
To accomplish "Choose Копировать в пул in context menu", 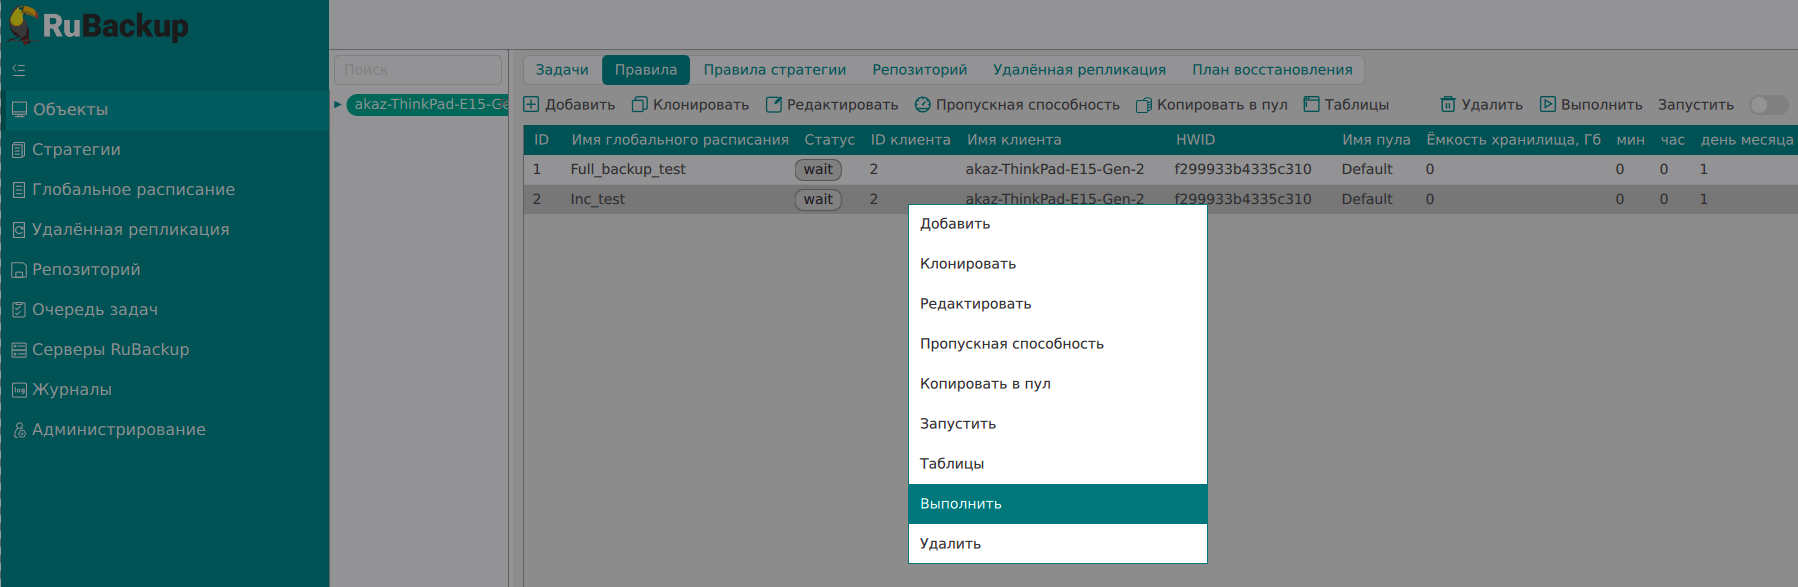I will point(985,384).
